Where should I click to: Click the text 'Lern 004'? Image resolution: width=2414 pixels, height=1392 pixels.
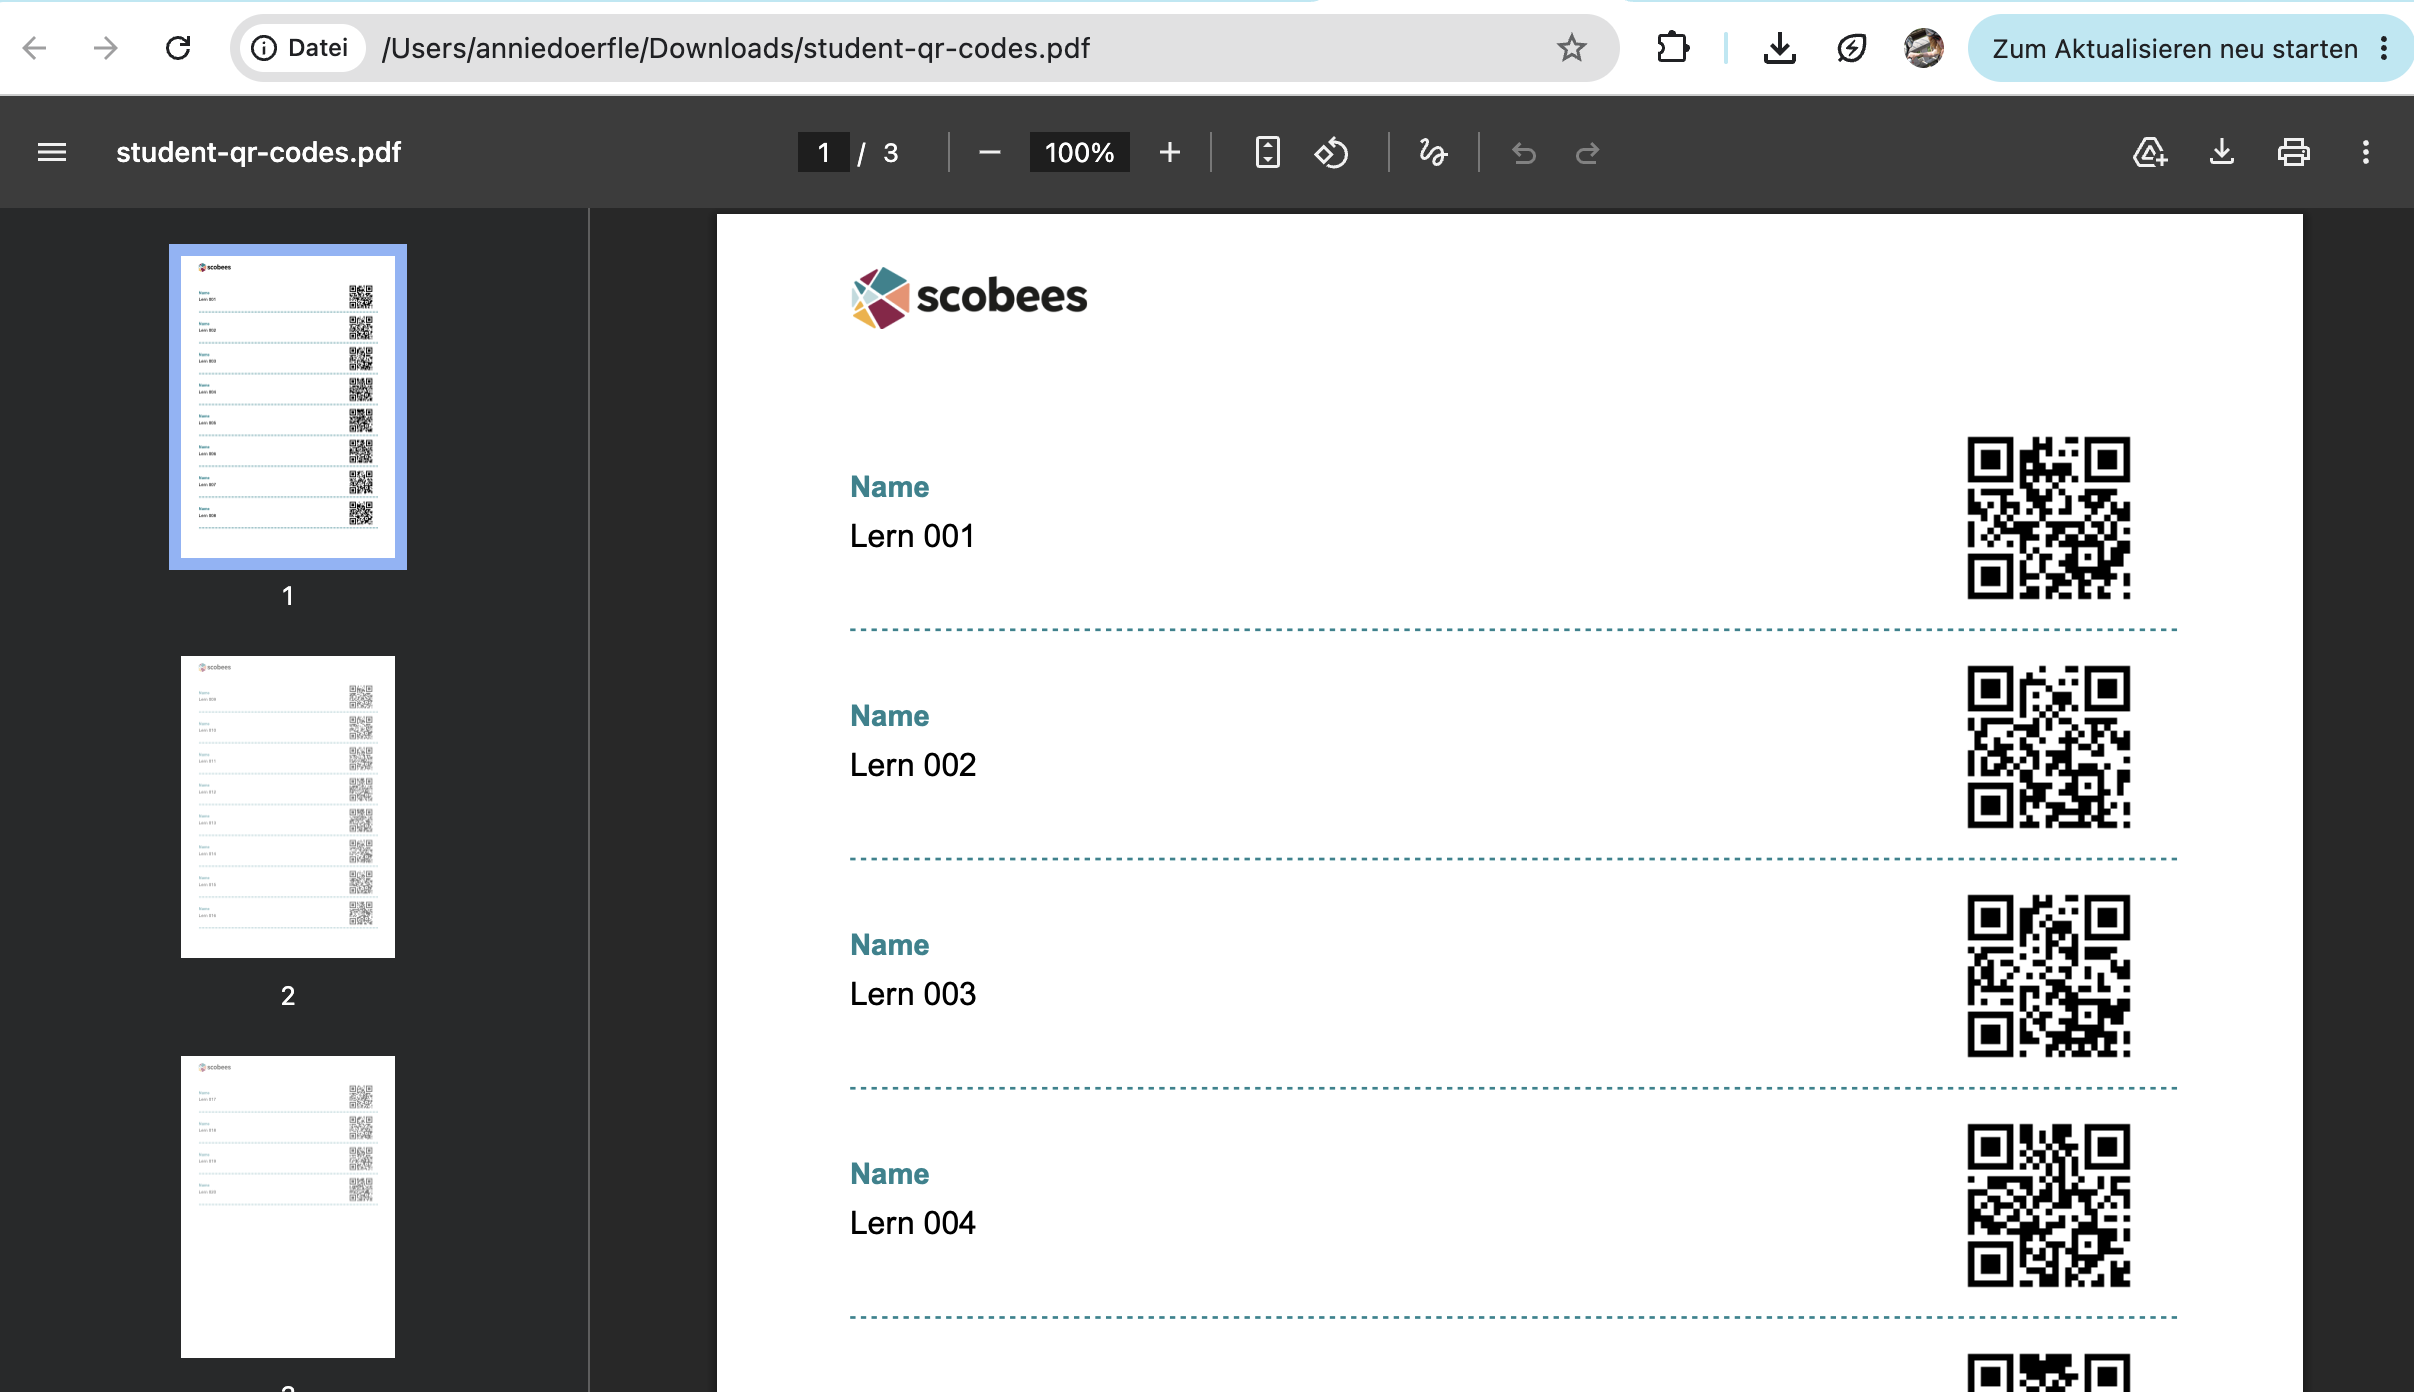(x=913, y=1223)
